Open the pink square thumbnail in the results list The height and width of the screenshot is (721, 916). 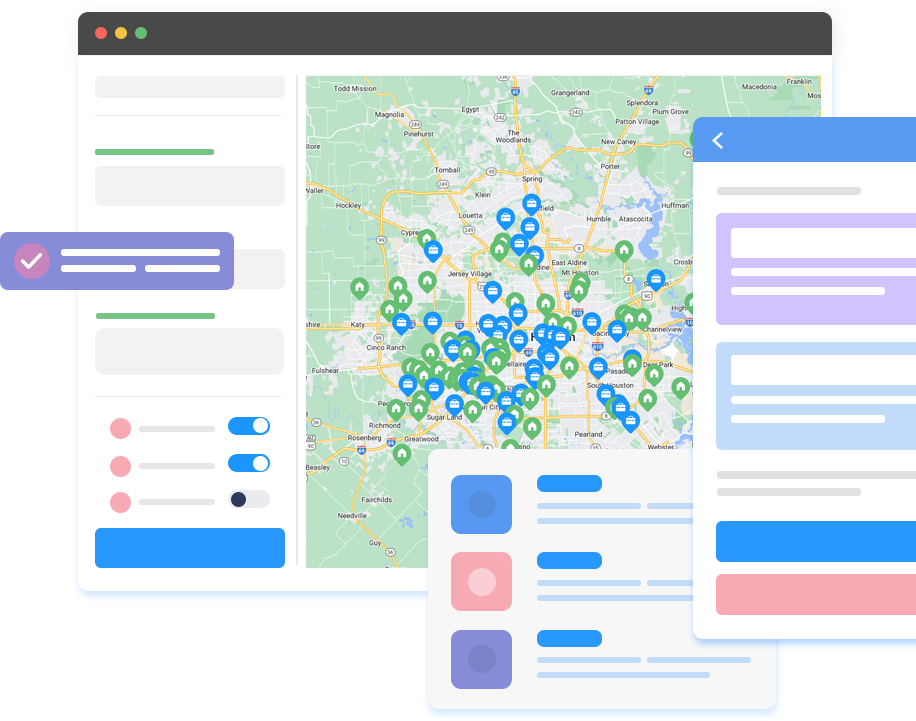click(x=481, y=581)
